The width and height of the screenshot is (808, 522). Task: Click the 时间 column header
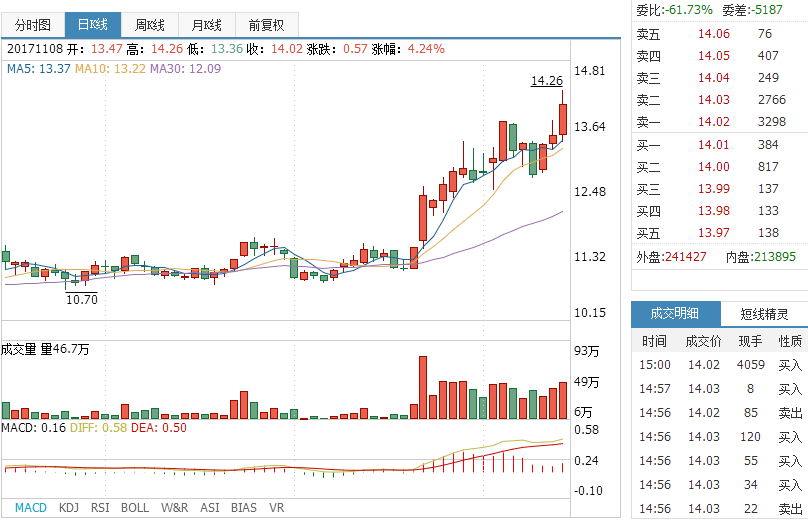click(654, 341)
